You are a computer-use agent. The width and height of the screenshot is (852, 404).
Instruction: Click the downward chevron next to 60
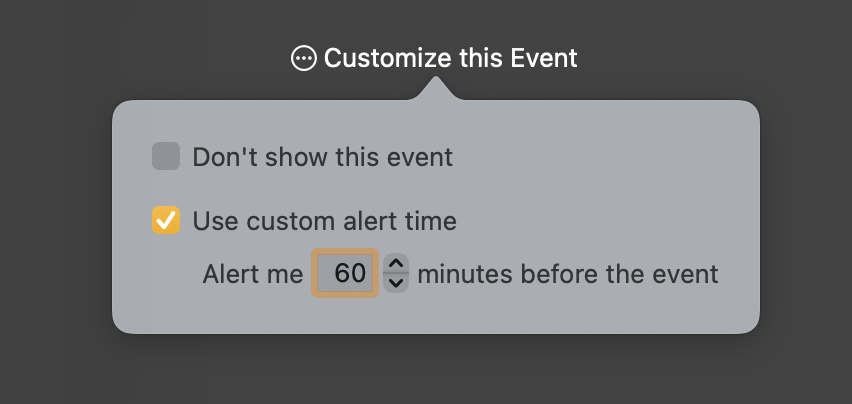pyautogui.click(x=396, y=283)
